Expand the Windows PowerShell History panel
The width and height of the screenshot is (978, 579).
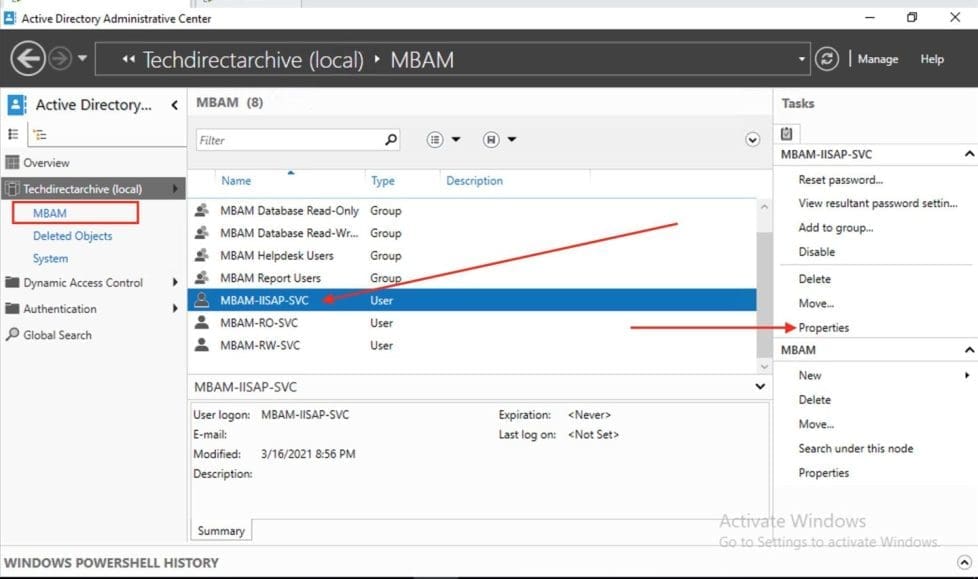click(963, 563)
